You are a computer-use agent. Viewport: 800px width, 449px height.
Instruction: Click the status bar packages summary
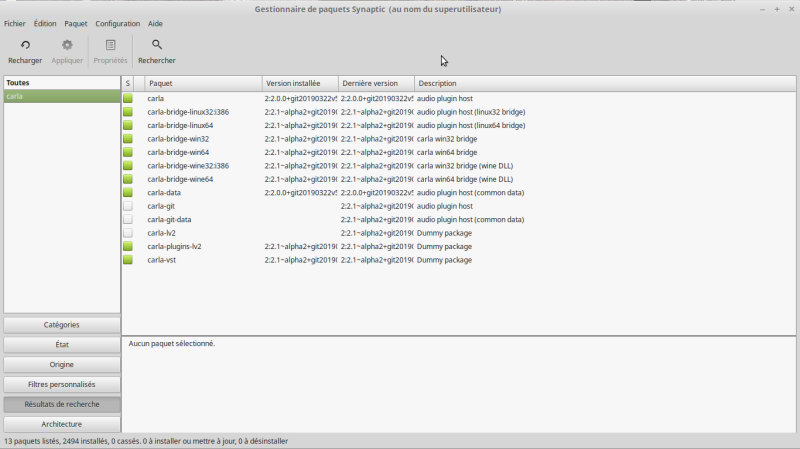point(146,441)
